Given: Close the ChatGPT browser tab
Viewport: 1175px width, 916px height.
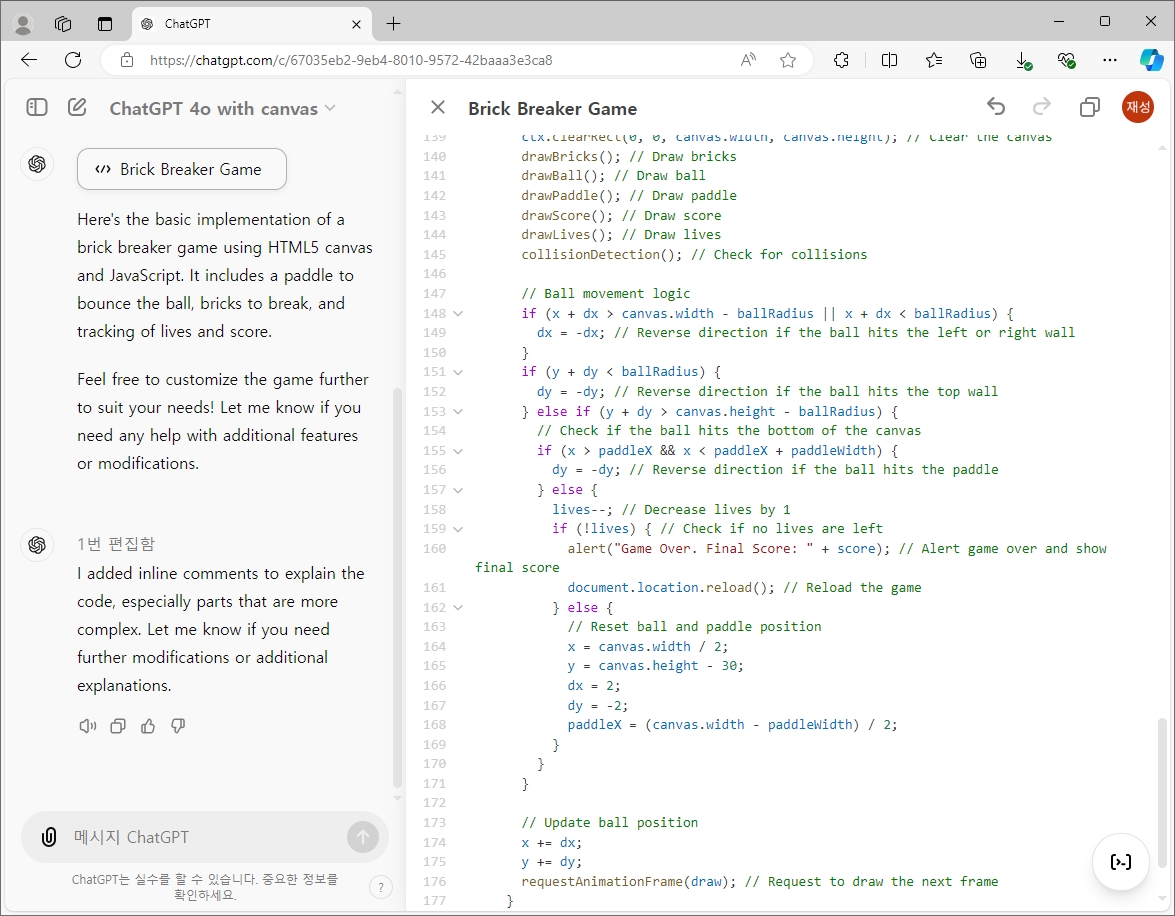Looking at the screenshot, I should pyautogui.click(x=357, y=24).
